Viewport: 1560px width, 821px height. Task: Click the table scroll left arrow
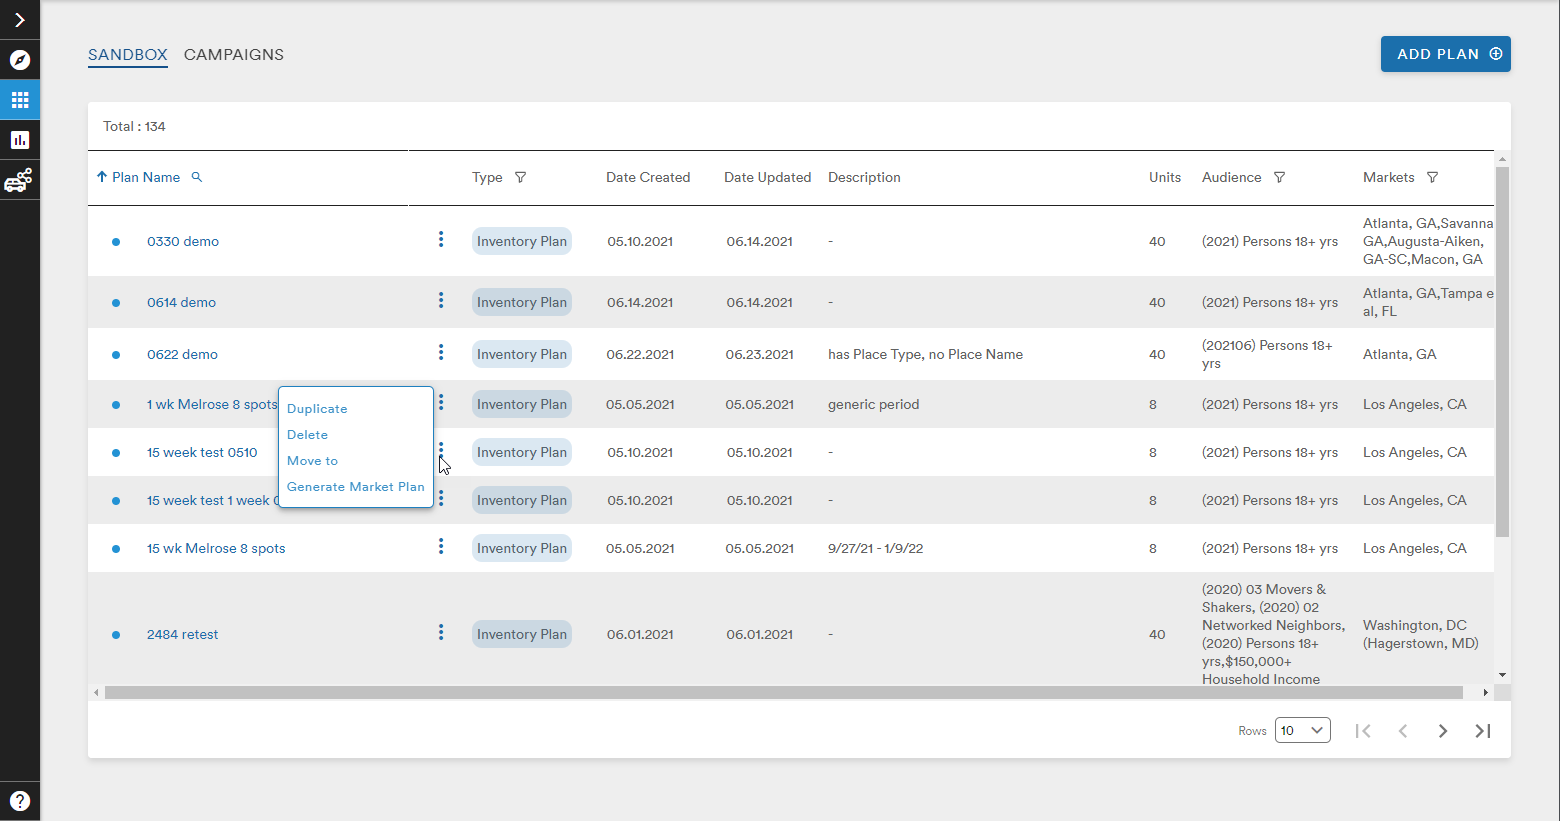(96, 692)
